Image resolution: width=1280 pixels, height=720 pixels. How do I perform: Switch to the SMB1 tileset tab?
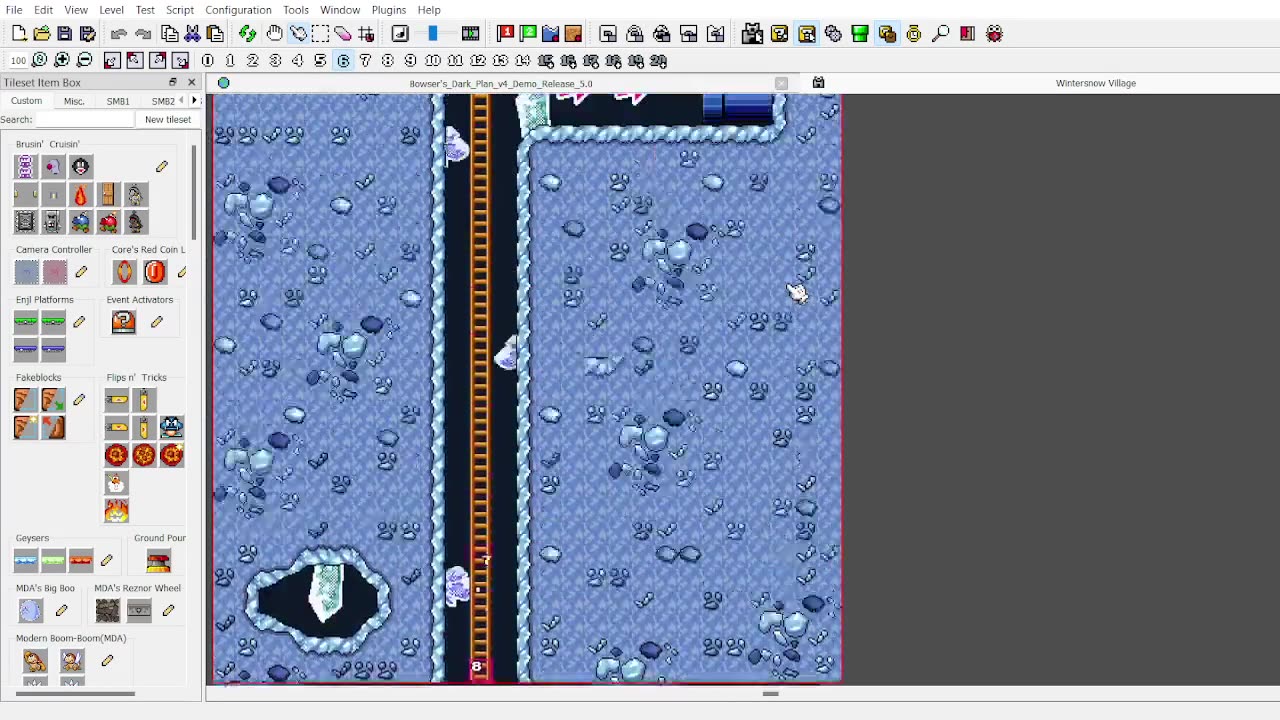[118, 101]
